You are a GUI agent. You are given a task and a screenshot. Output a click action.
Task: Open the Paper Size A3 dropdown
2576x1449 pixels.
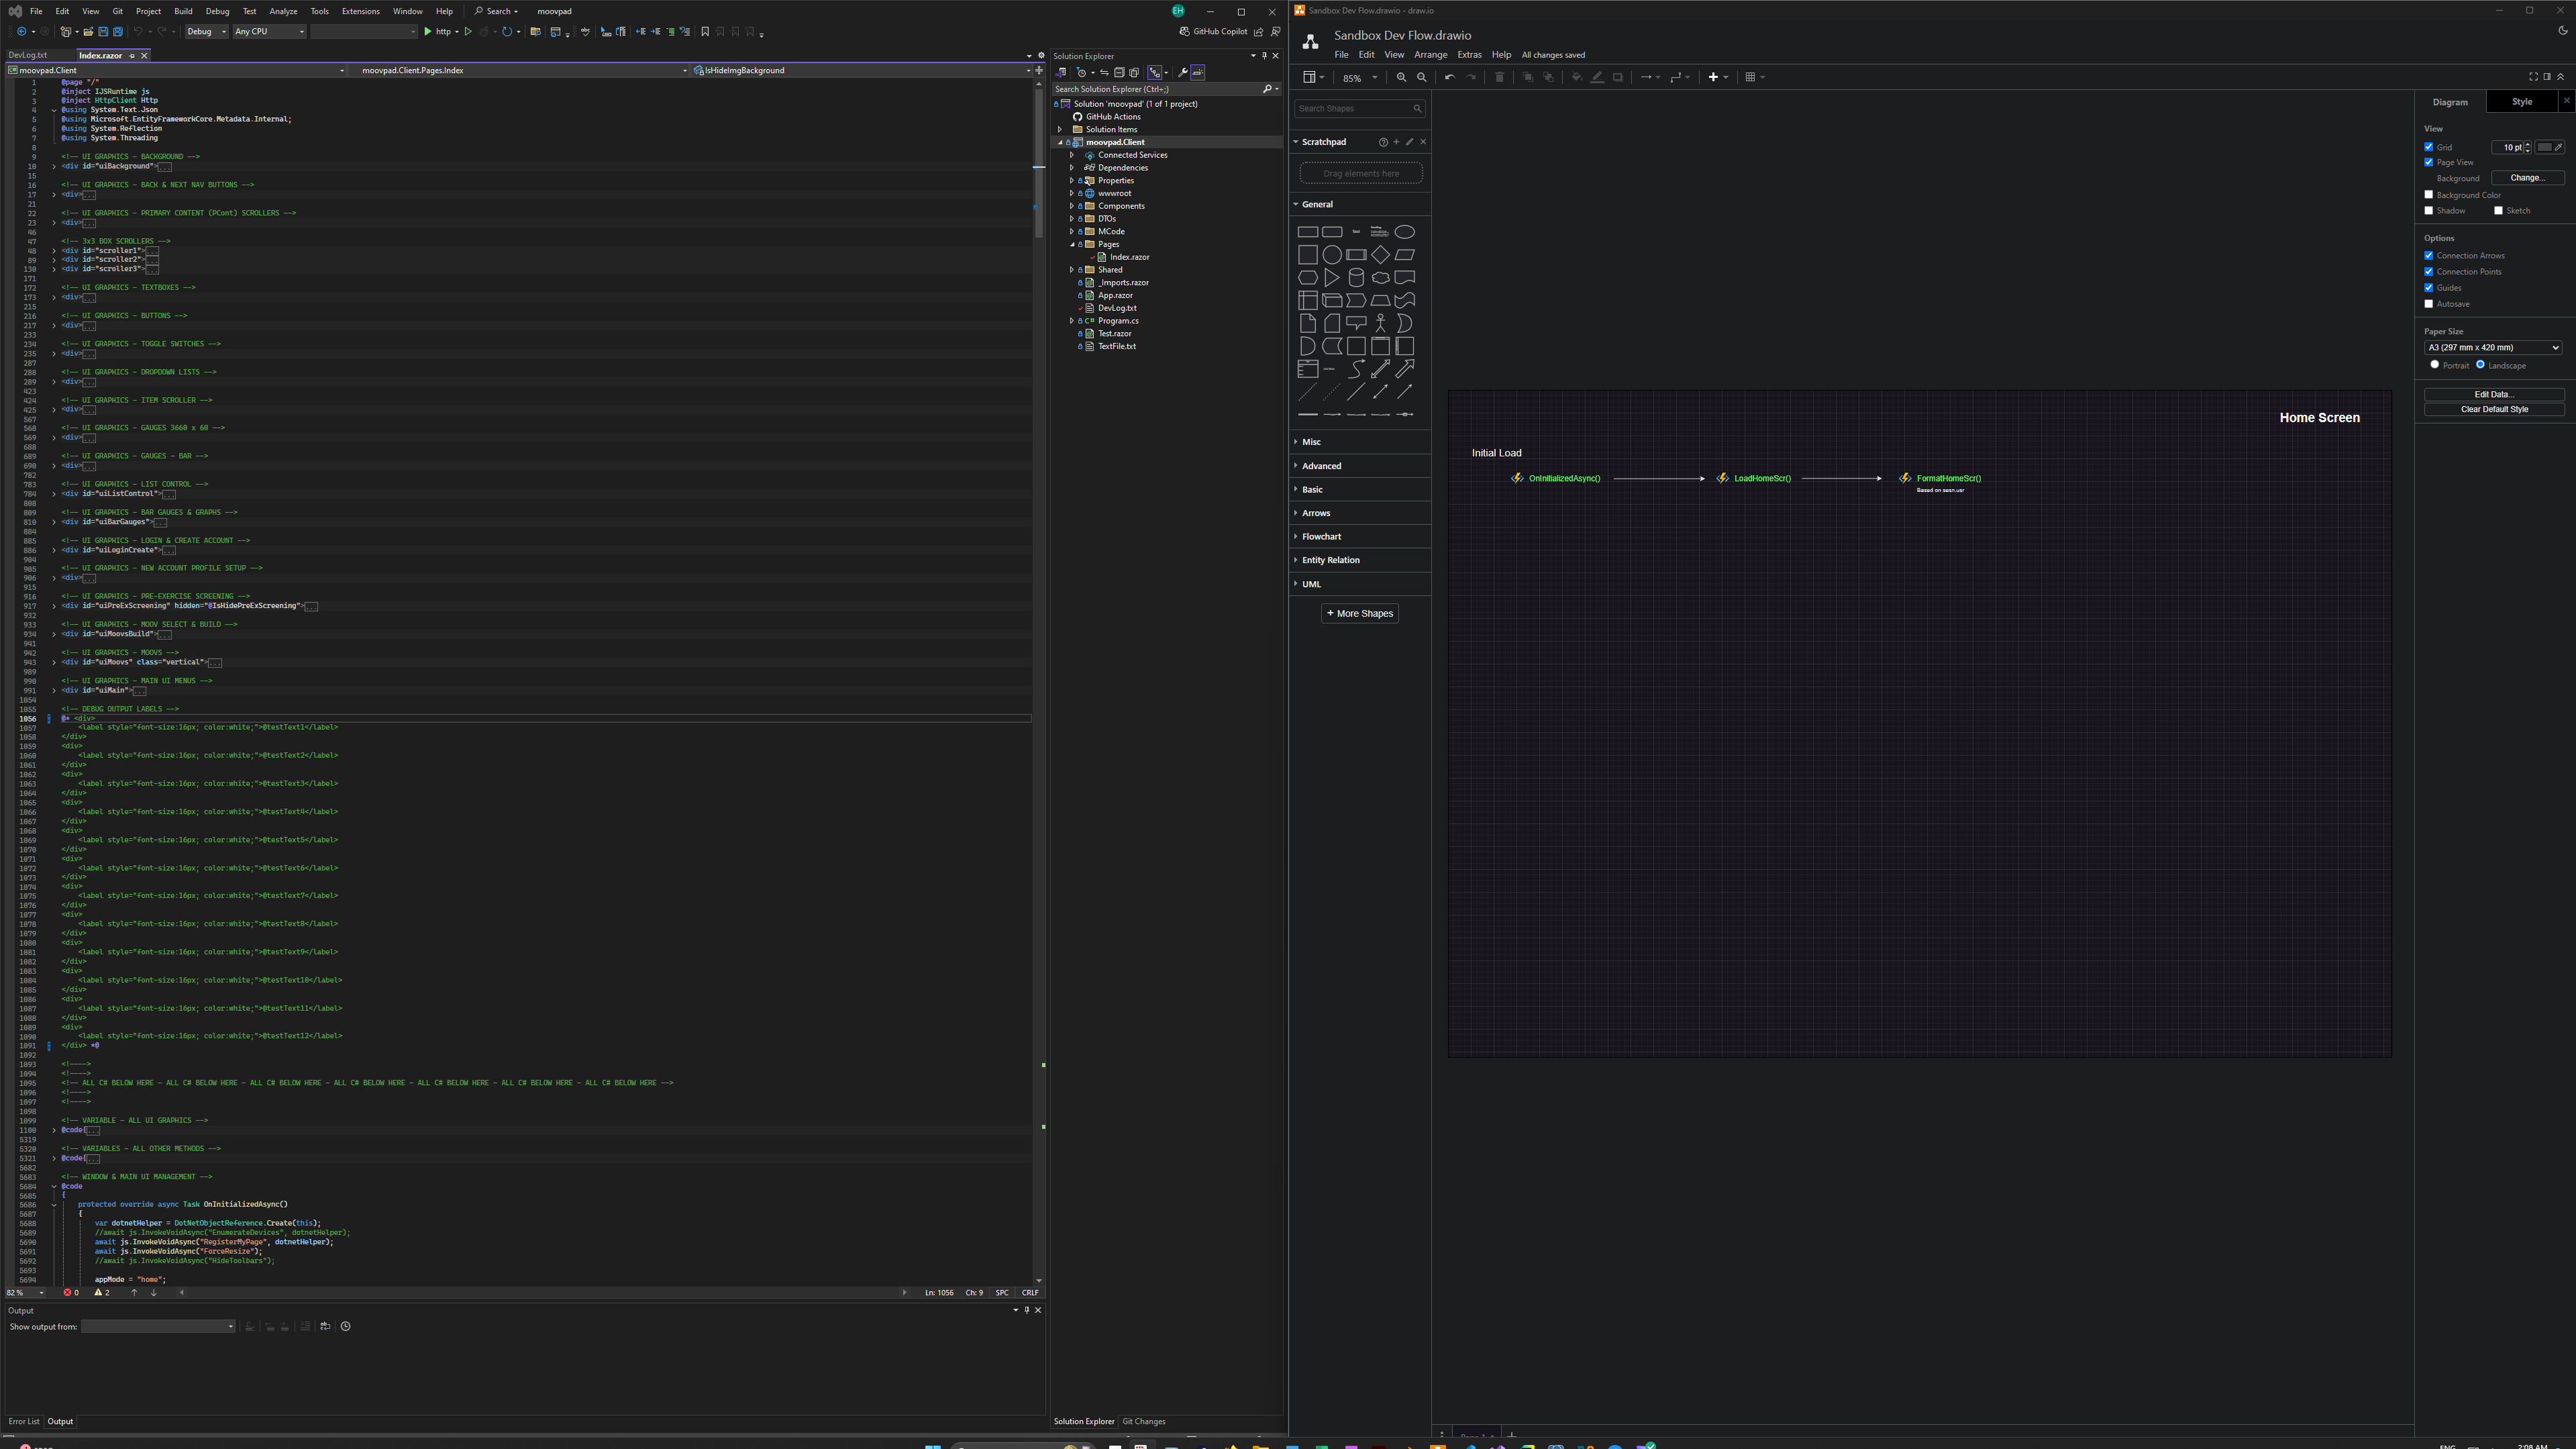coord(2492,348)
